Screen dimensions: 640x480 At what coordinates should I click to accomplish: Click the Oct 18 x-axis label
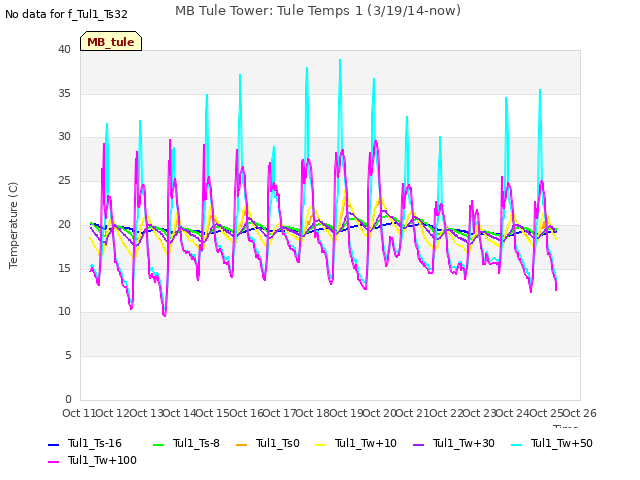[312, 413]
